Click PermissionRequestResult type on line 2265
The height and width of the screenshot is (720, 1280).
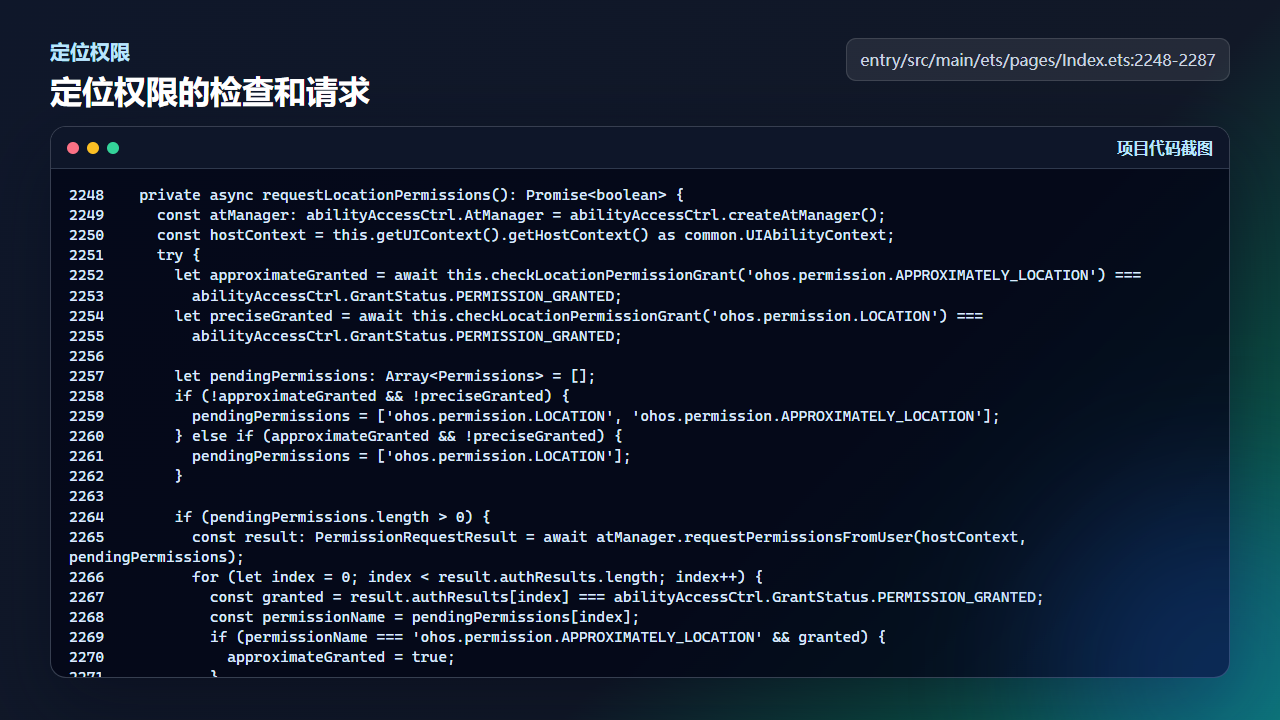pos(416,537)
